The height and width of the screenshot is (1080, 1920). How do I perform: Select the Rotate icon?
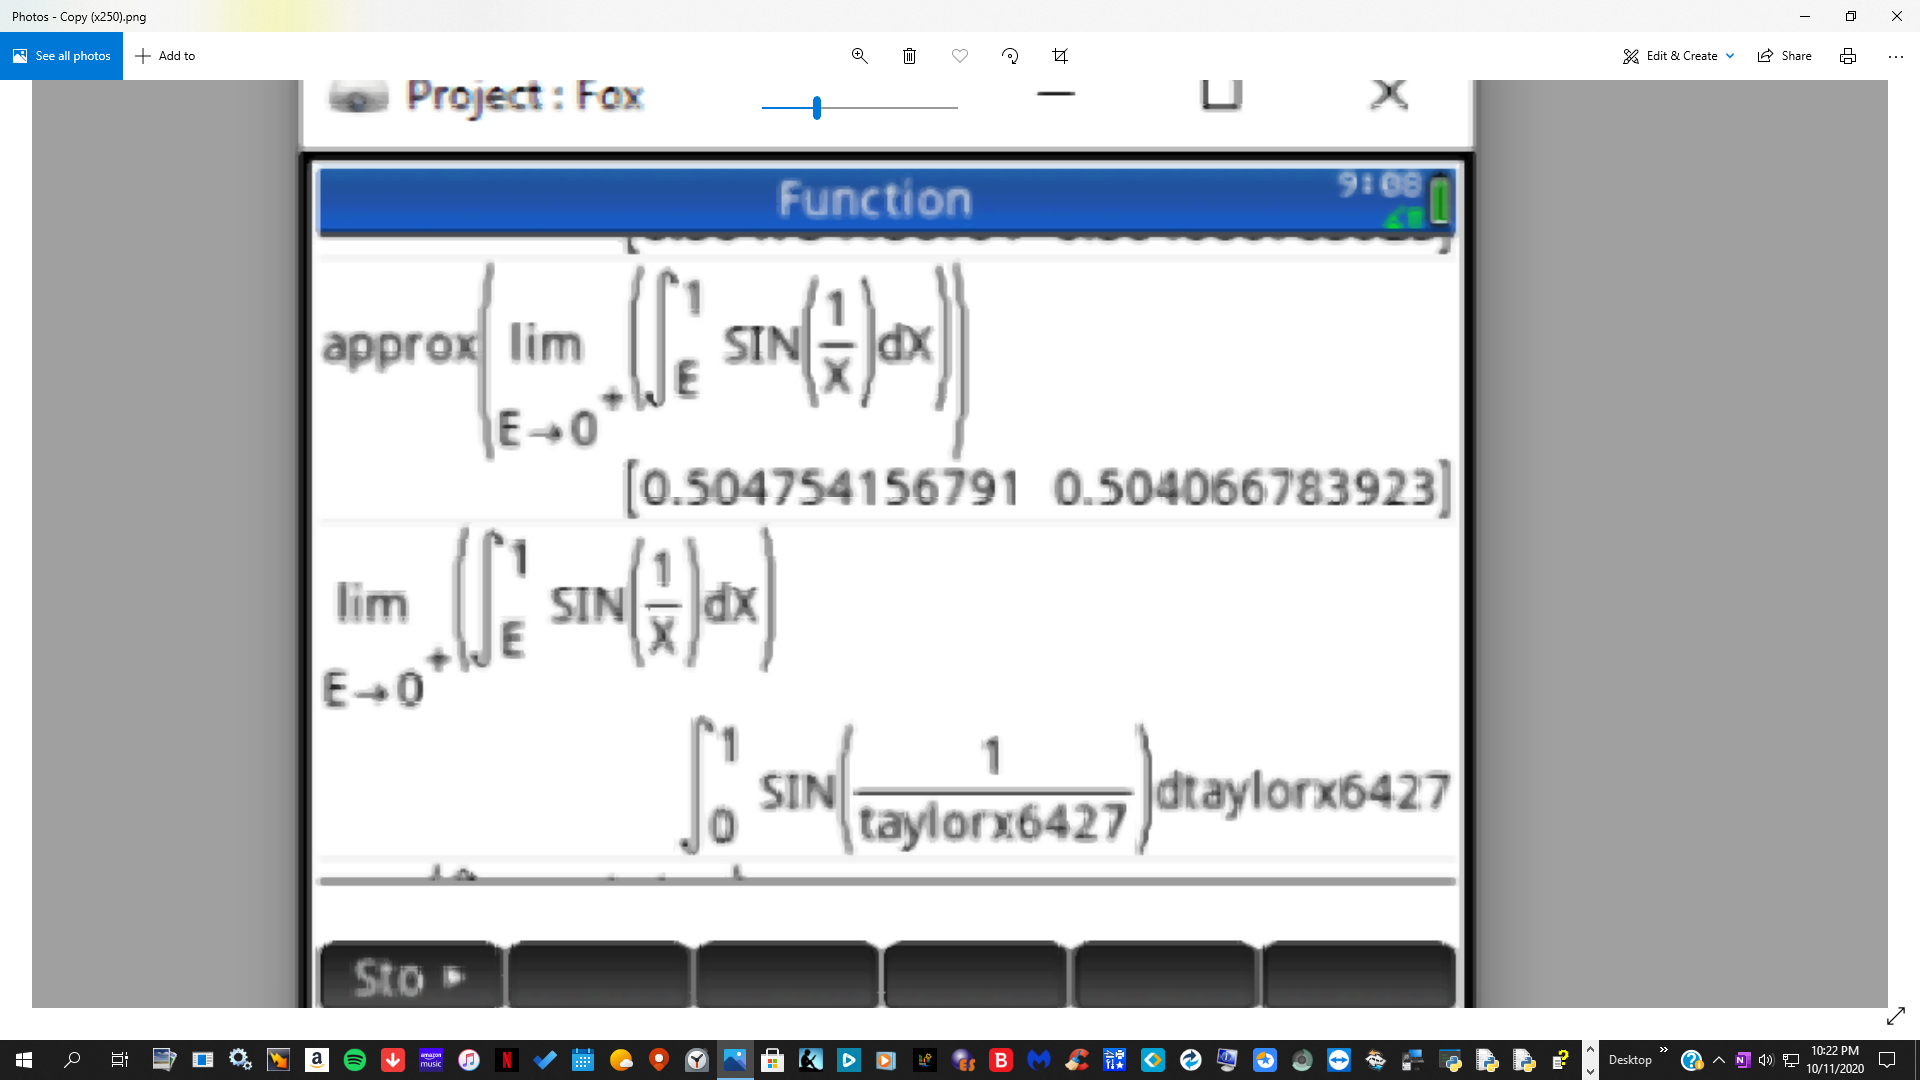(x=1010, y=55)
